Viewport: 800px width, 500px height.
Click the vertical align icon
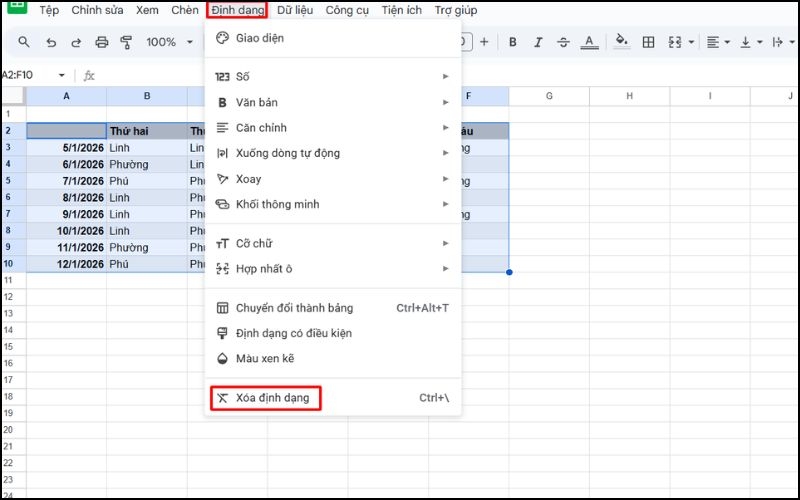(745, 42)
